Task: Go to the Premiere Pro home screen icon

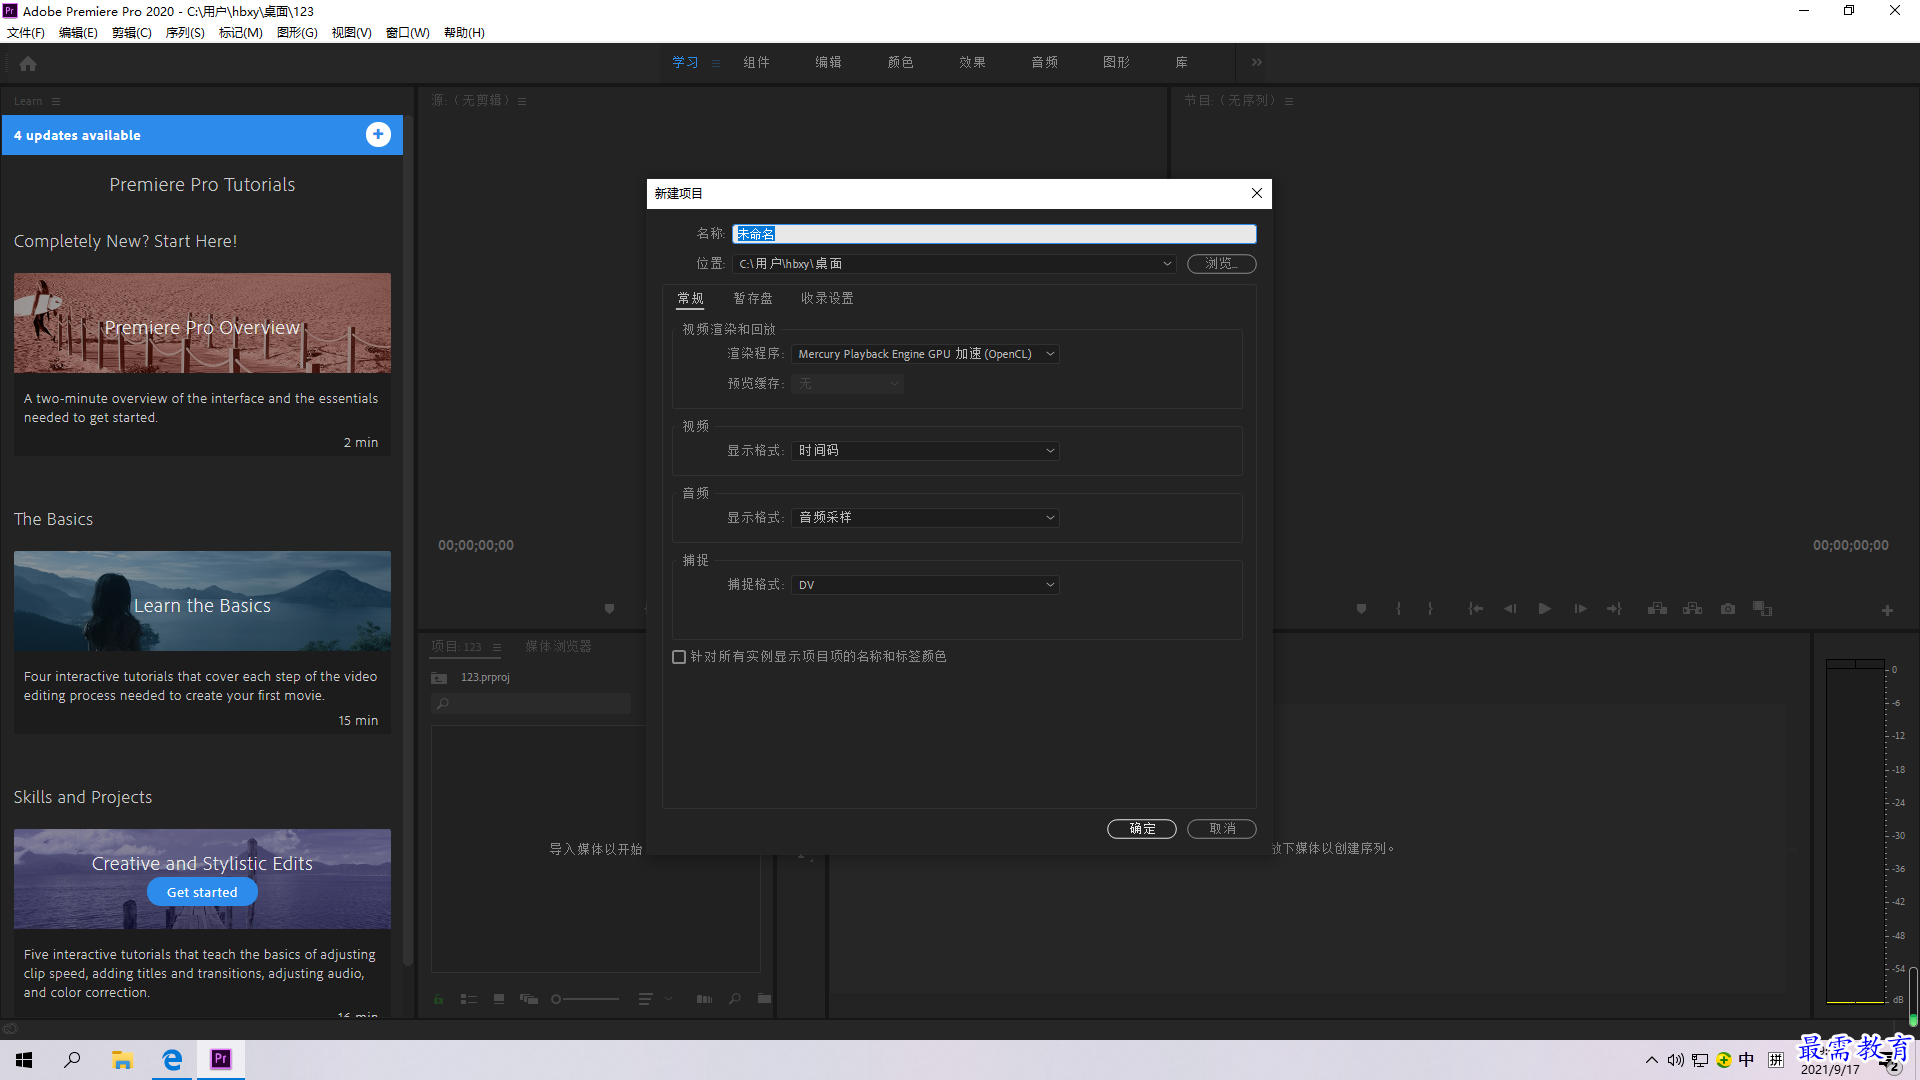Action: coord(28,63)
